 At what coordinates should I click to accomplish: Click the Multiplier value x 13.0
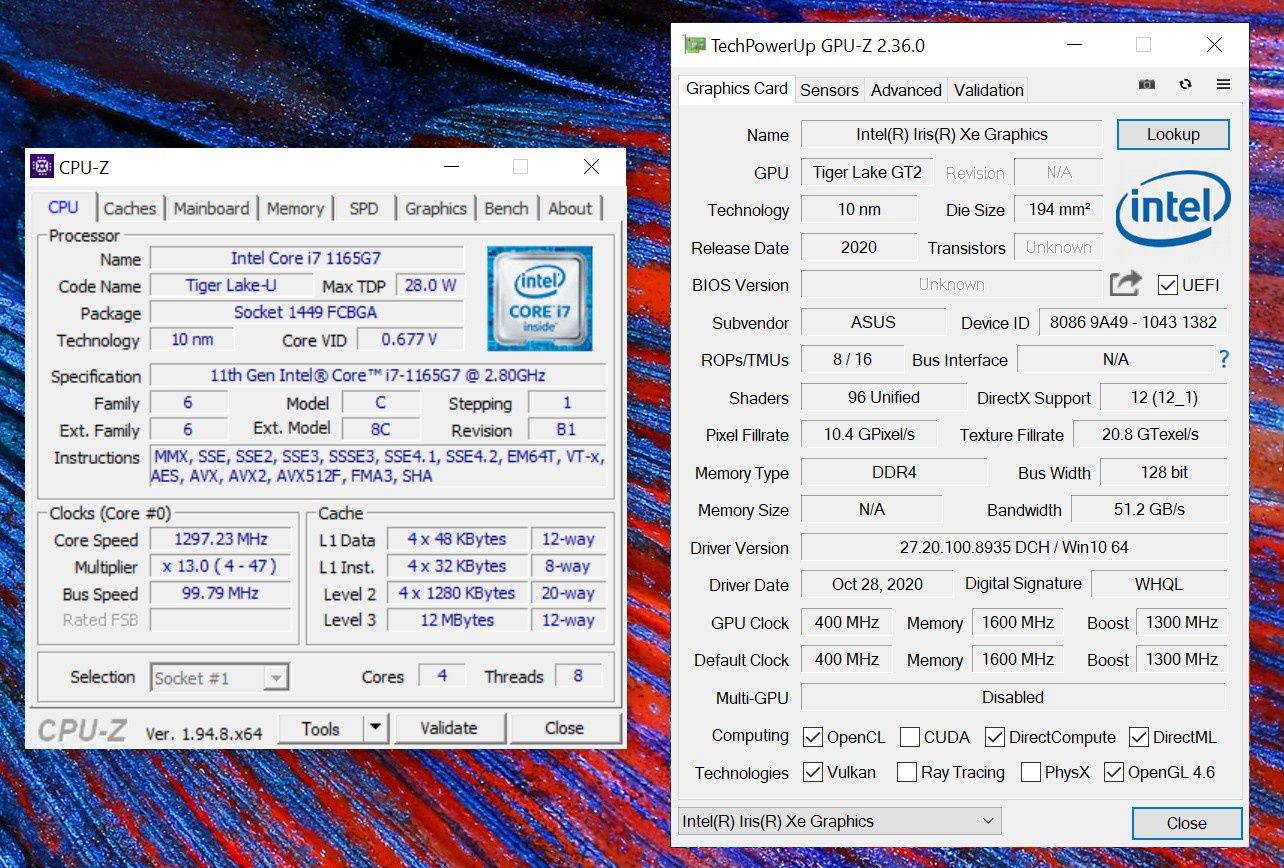point(220,566)
